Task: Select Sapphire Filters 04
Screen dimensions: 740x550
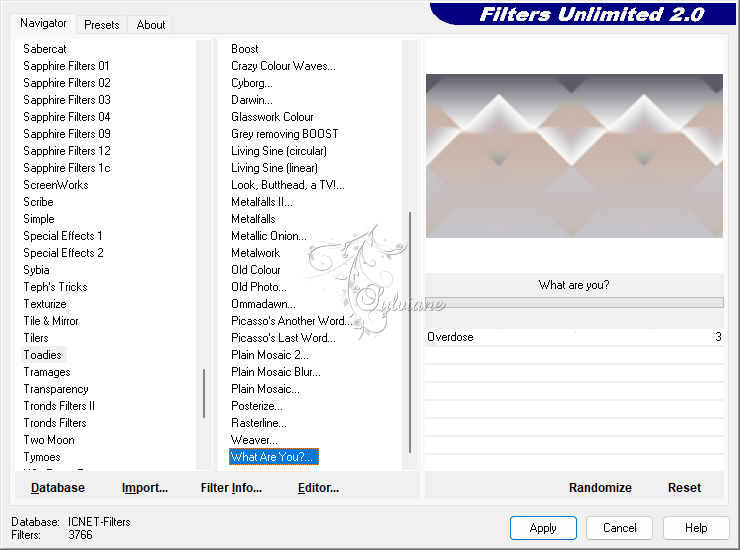Action: [x=67, y=117]
